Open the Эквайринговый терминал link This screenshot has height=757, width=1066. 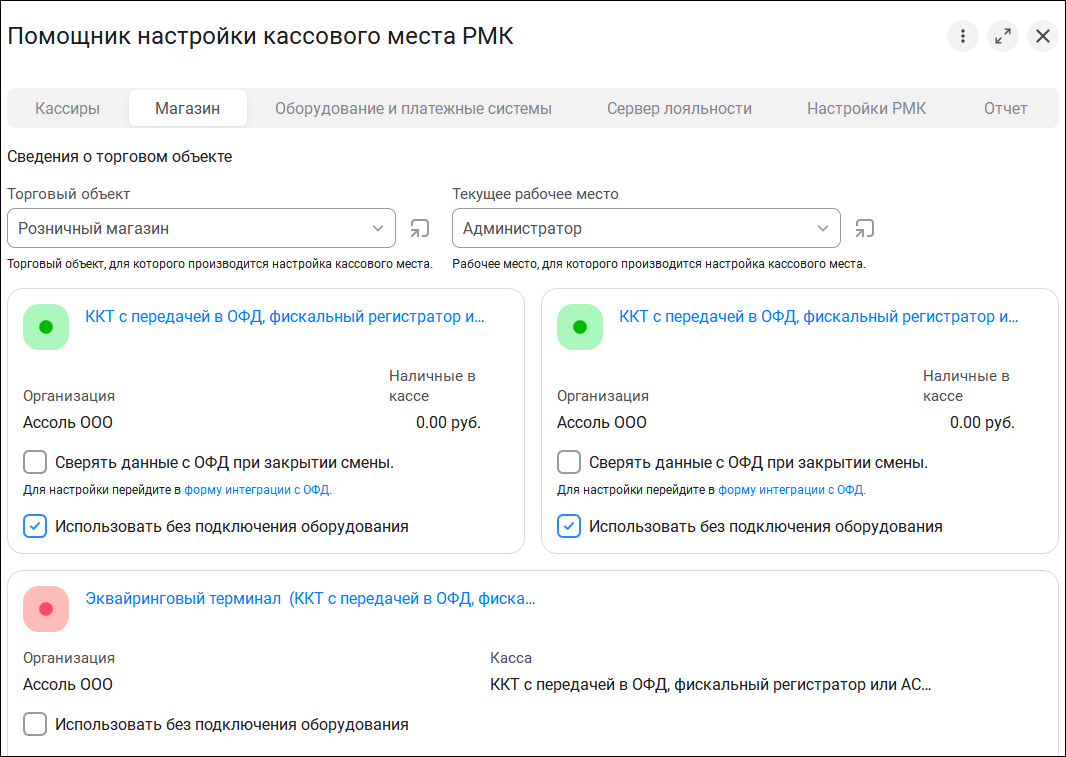310,599
